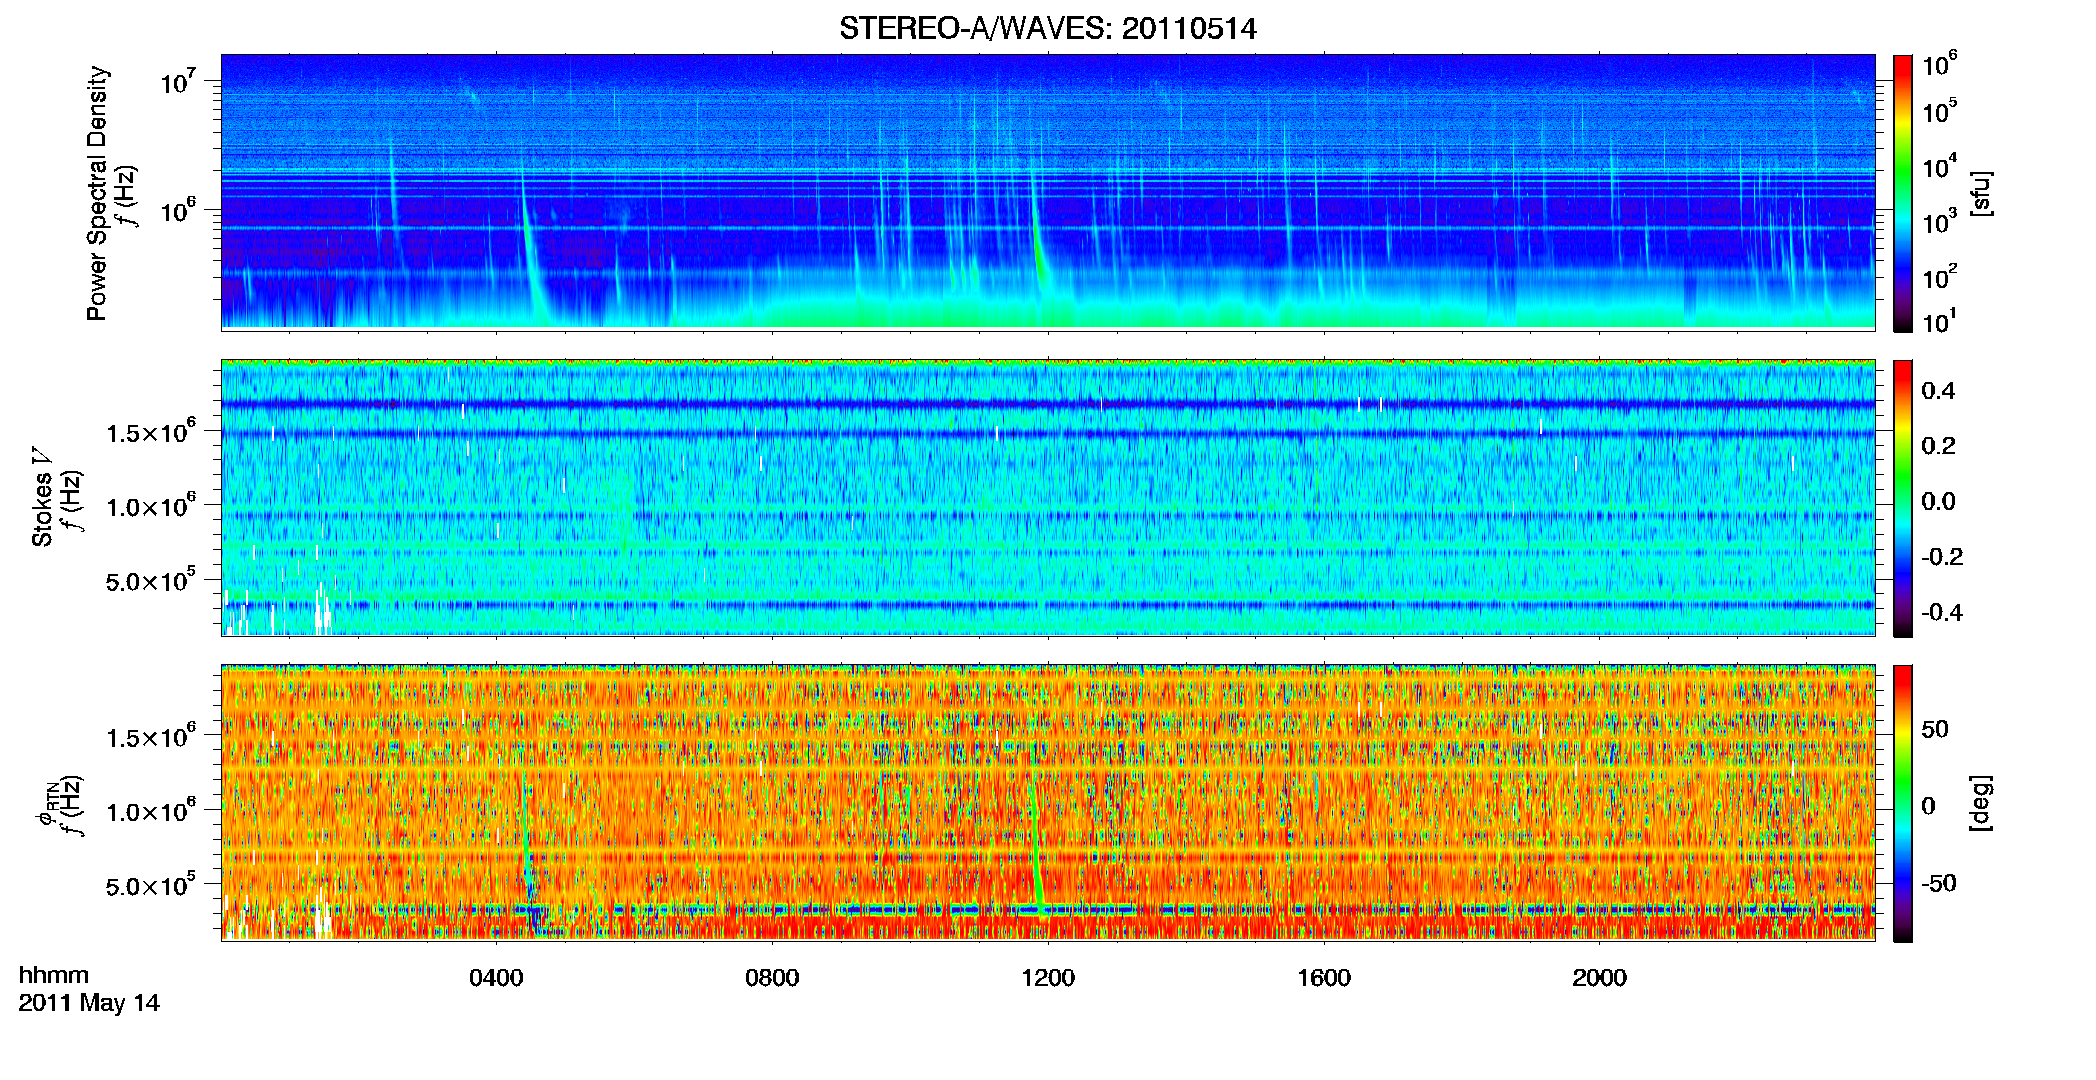Click the Power Spectral Density axis label
Viewport: 2096px width, 1080px height.
point(97,193)
